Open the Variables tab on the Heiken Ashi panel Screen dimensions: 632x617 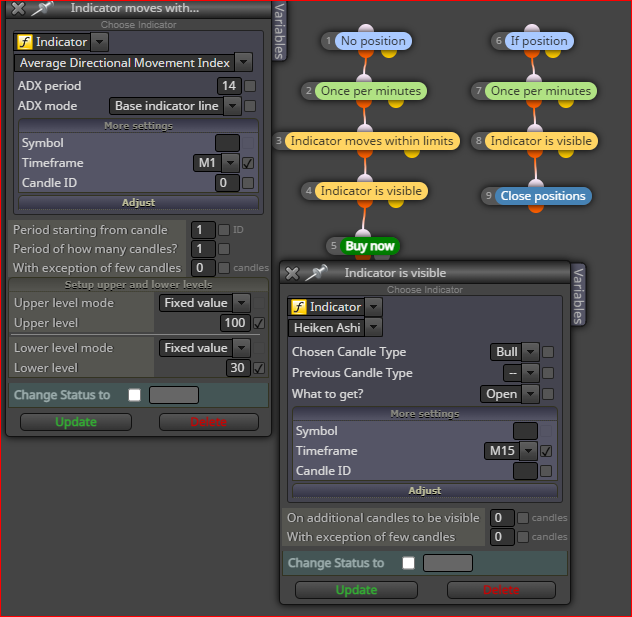point(578,295)
